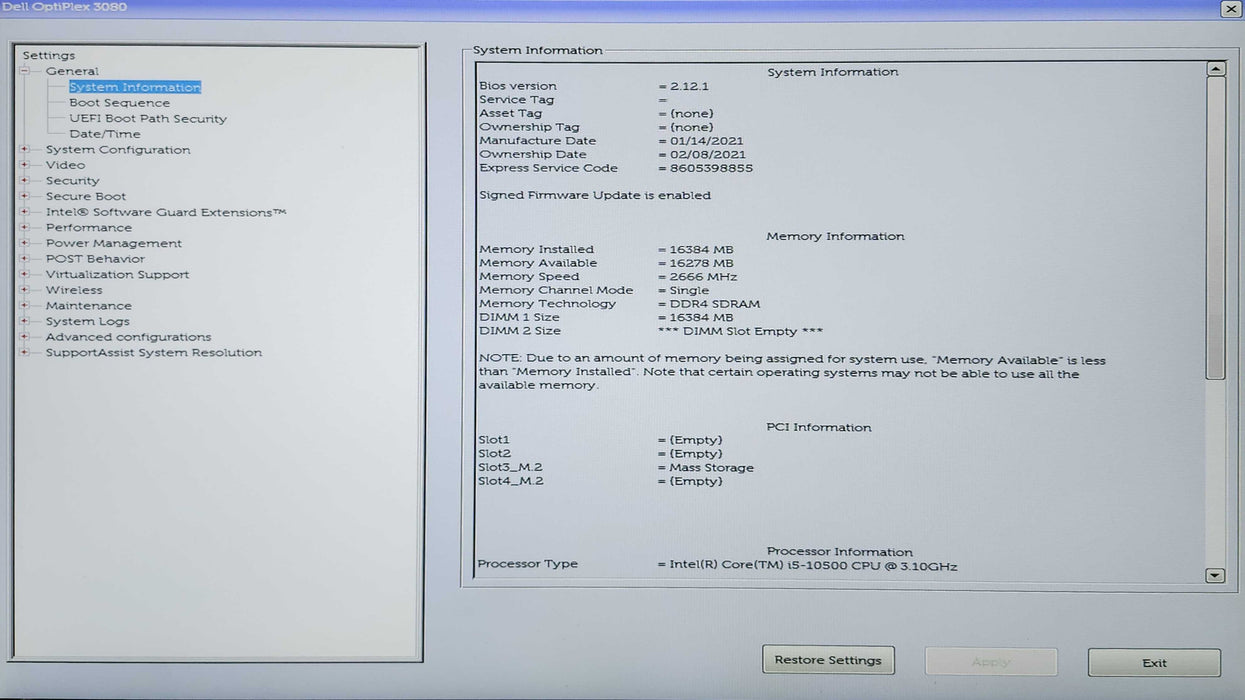Expand the System Configuration node
Viewport: 1245px width, 700px height.
[x=25, y=150]
